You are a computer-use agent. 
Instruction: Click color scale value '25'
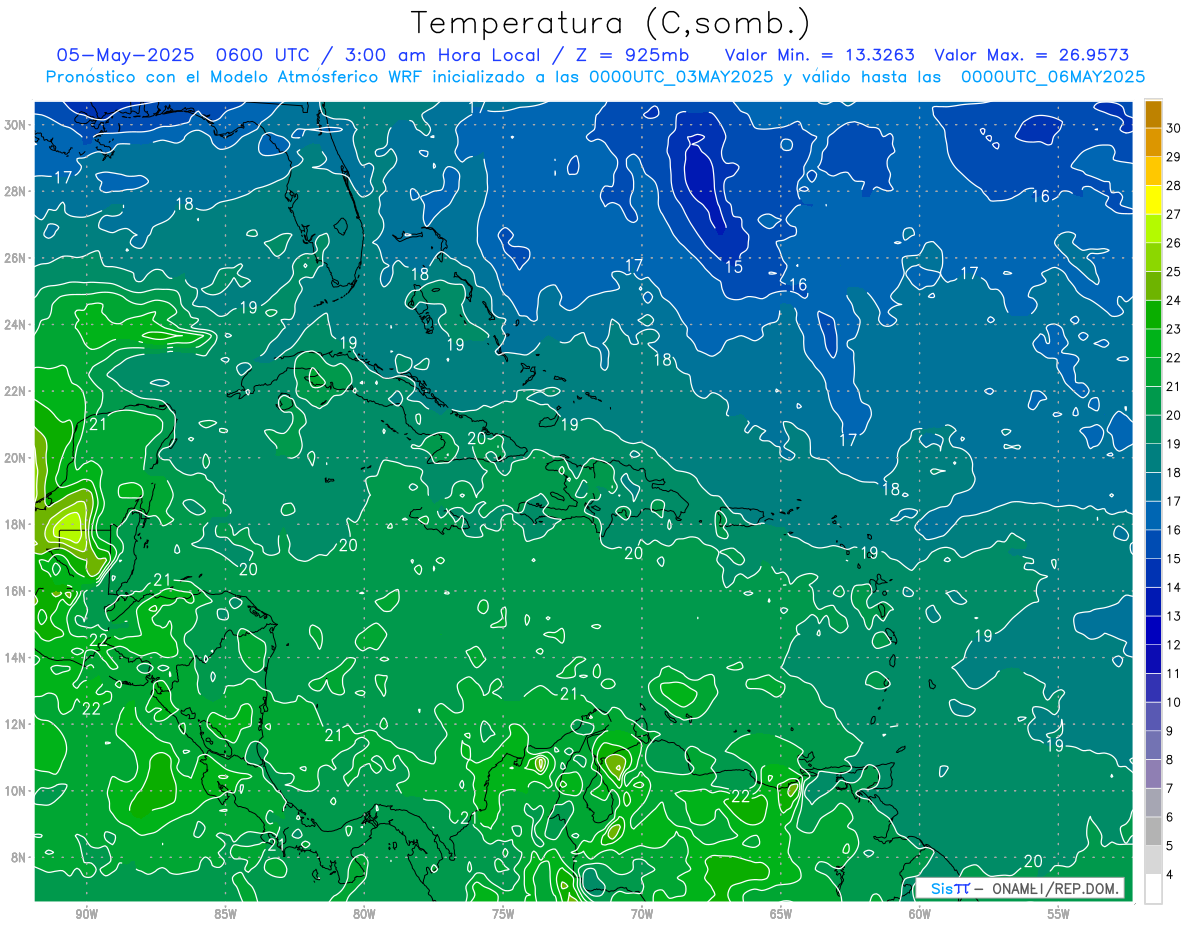(1174, 271)
